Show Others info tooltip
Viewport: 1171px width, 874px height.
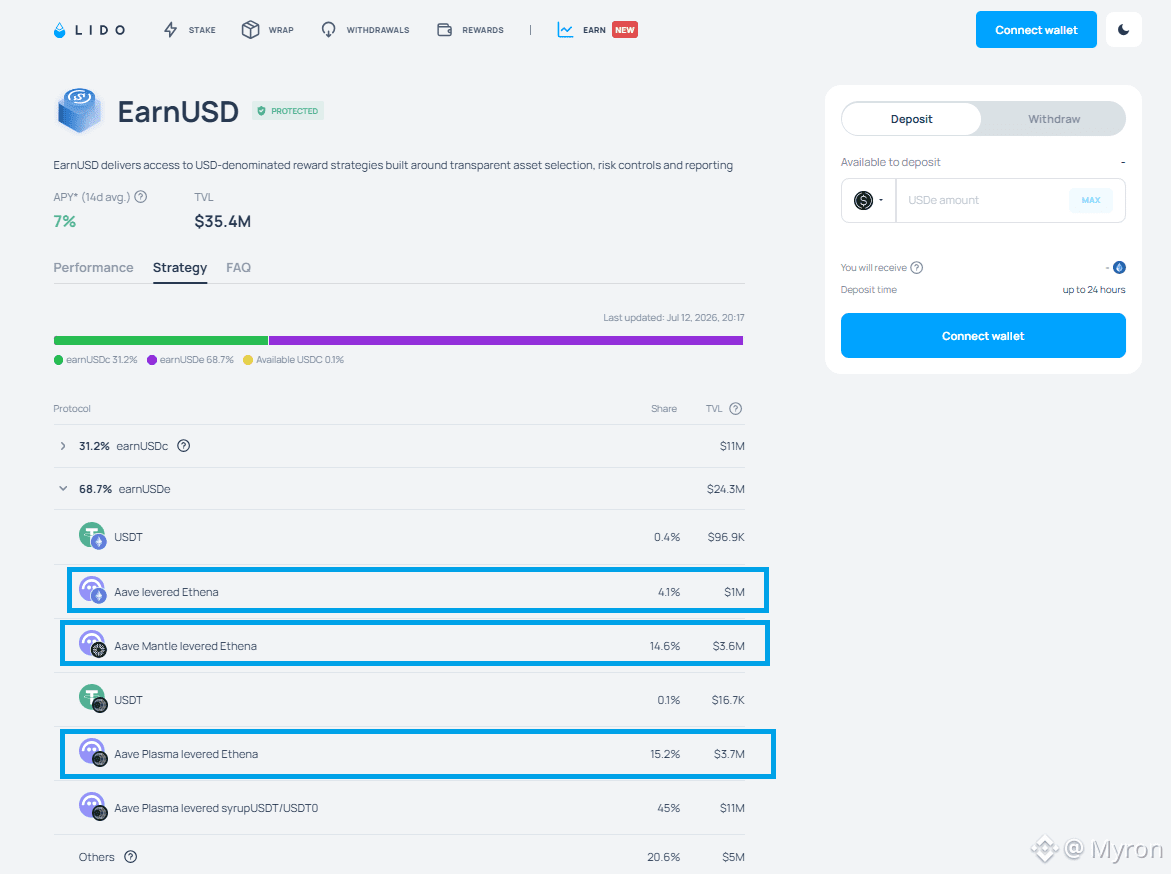tap(131, 857)
